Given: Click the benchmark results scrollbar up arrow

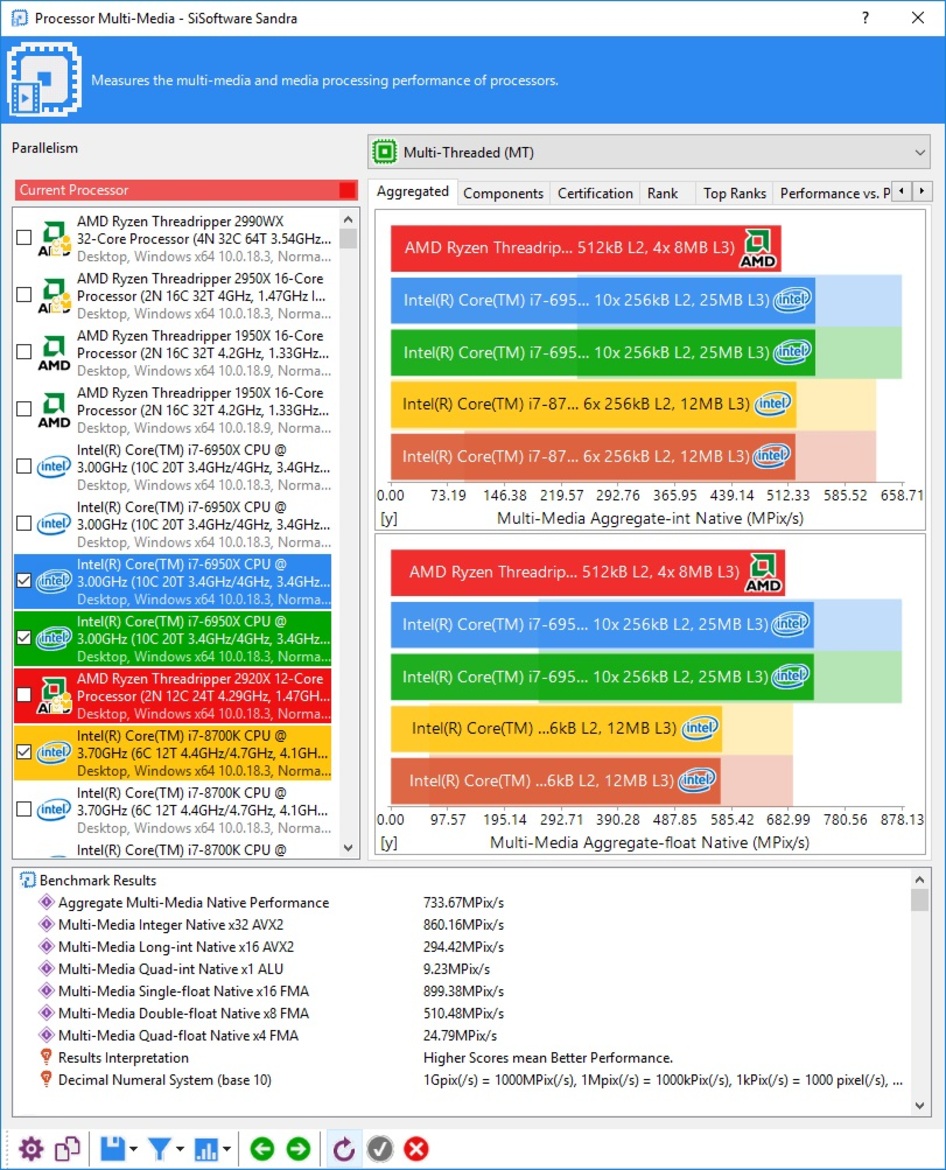Looking at the screenshot, I should pos(919,880).
